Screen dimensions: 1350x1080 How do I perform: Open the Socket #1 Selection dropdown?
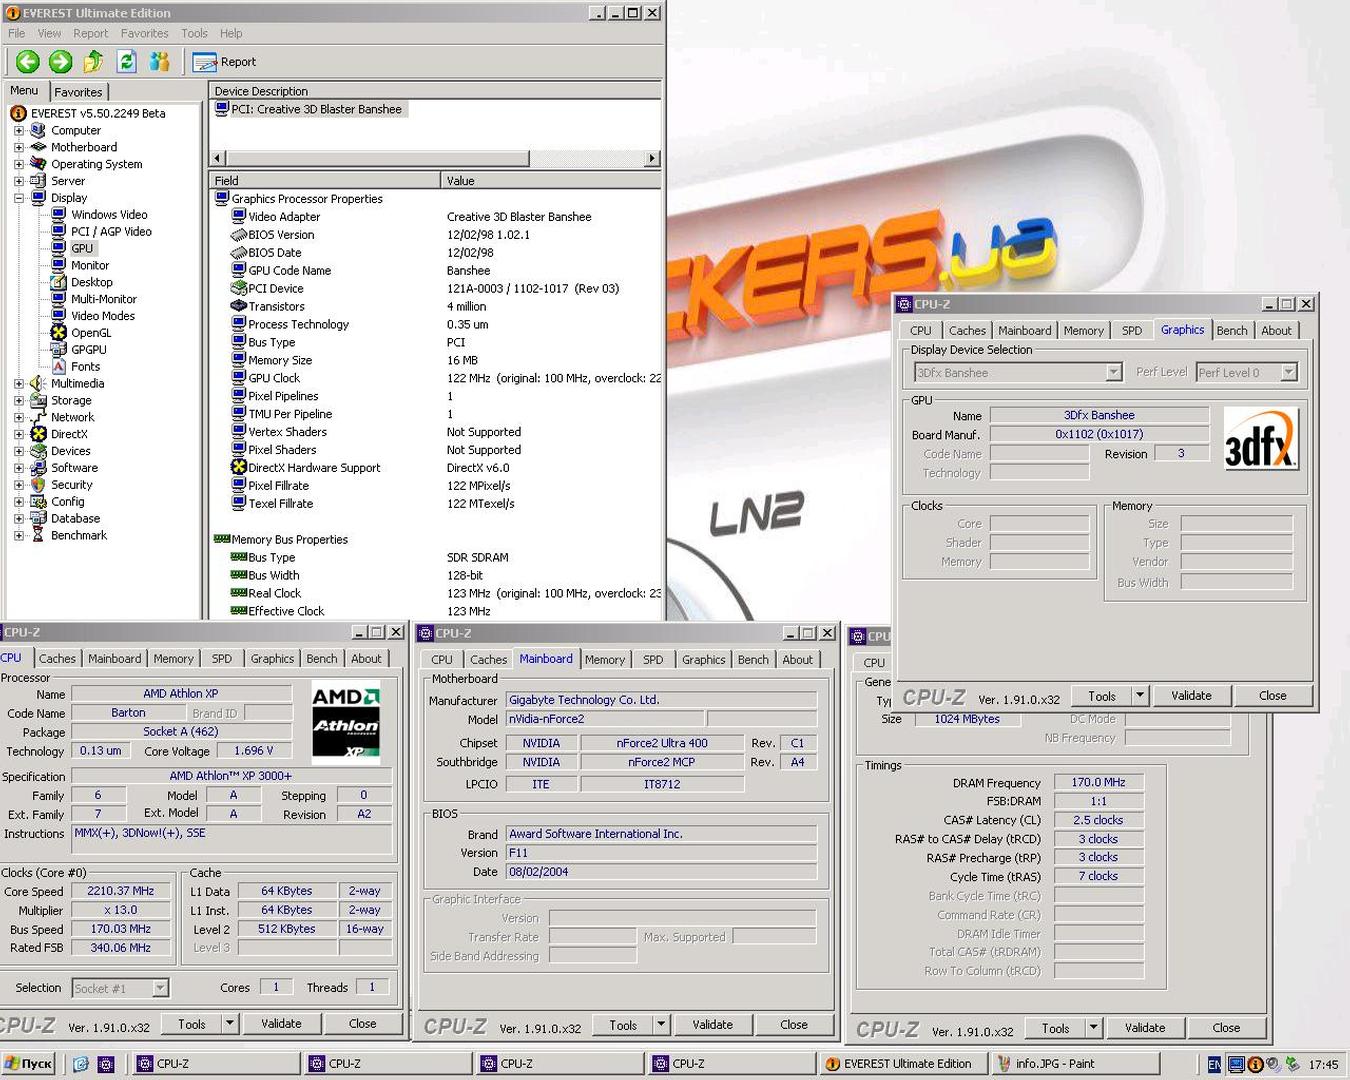click(x=160, y=988)
